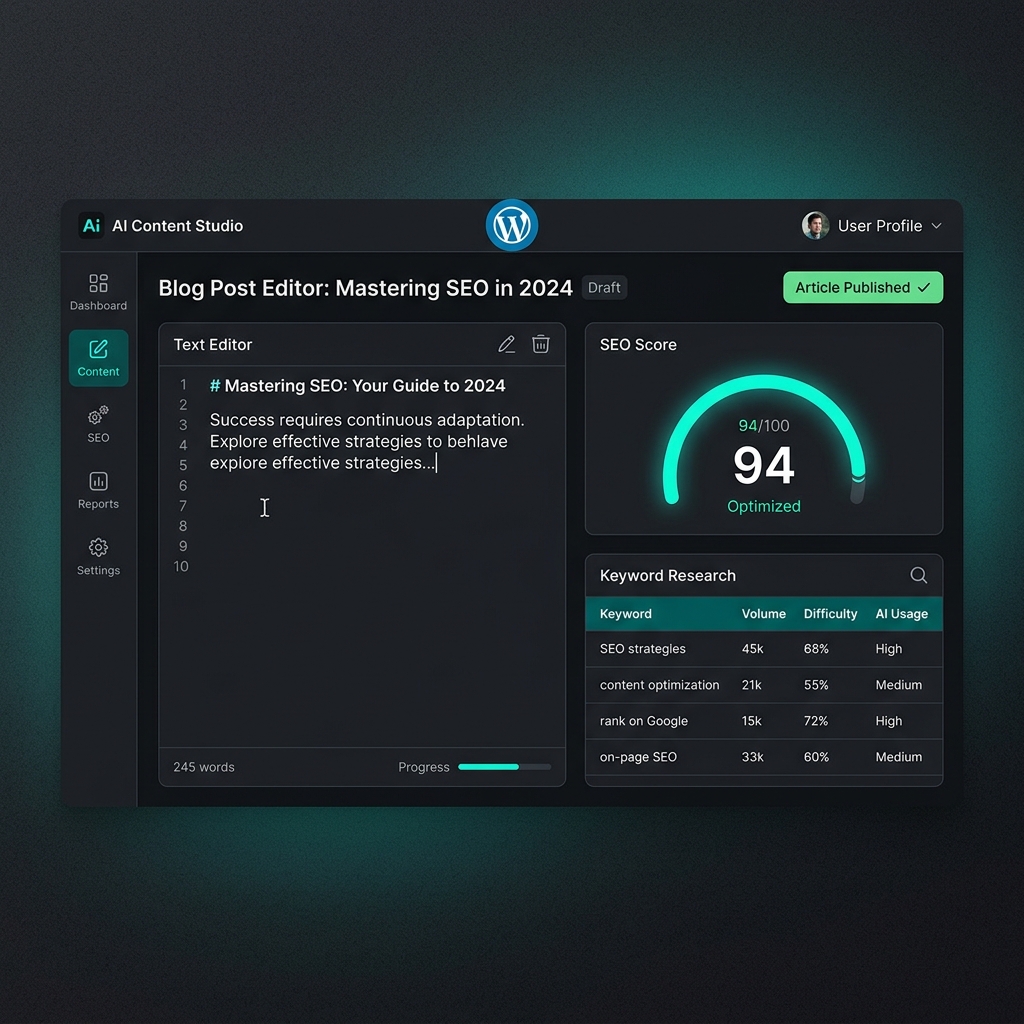
Task: Open Settings from the sidebar
Action: click(x=99, y=557)
